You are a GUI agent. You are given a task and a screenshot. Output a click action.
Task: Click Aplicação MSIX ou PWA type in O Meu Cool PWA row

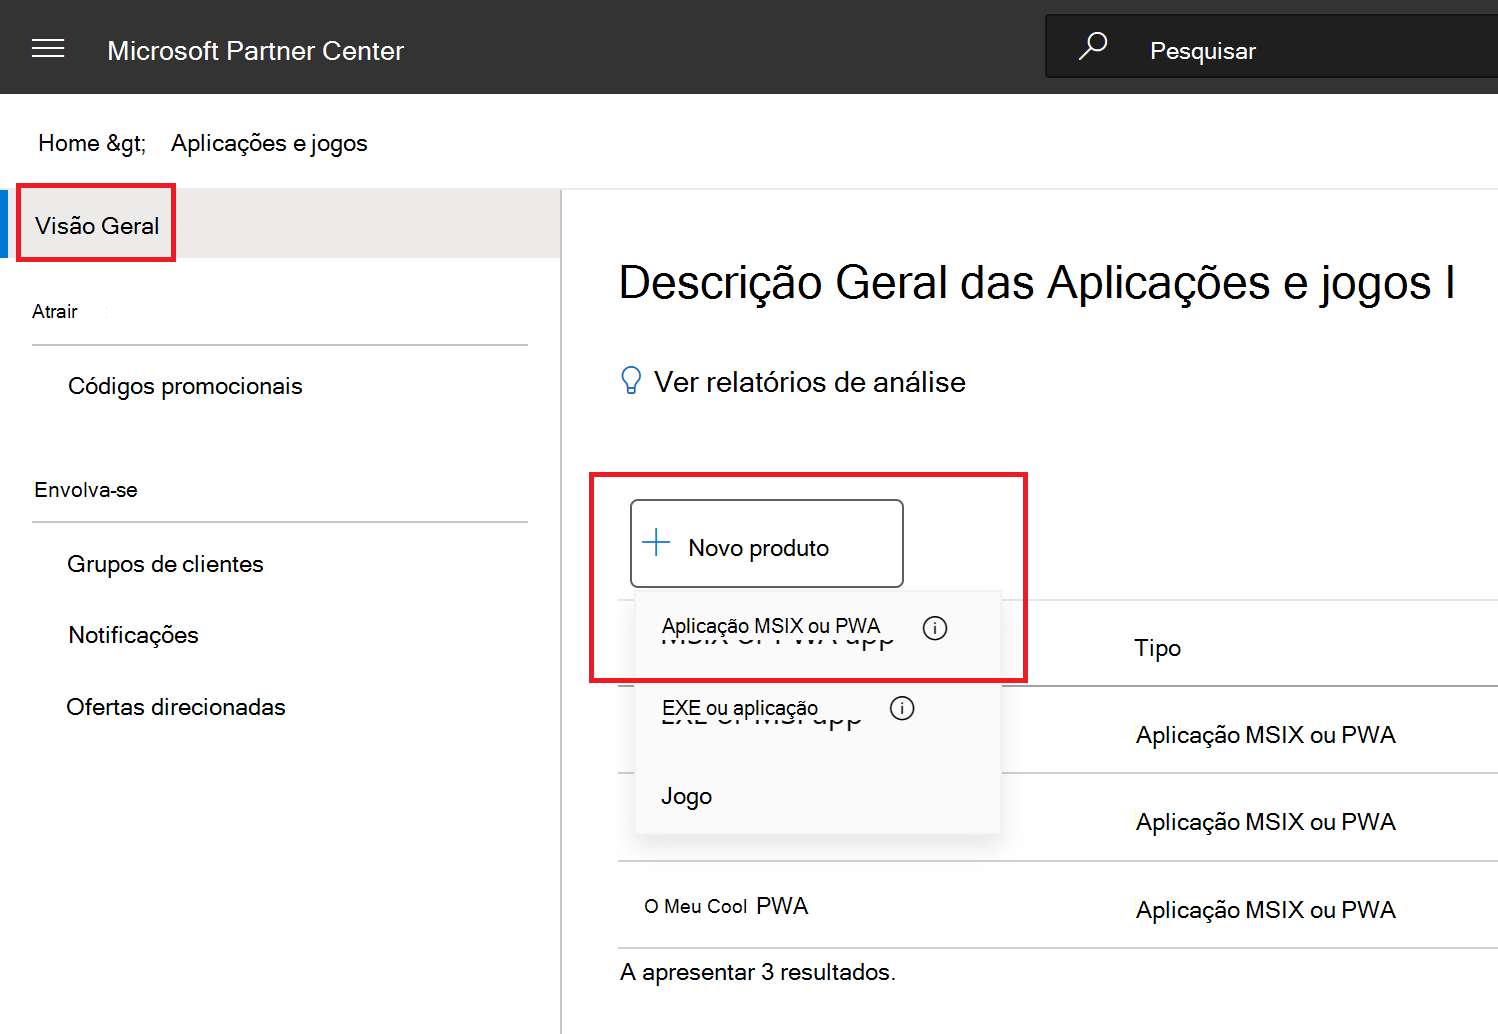tap(1266, 910)
